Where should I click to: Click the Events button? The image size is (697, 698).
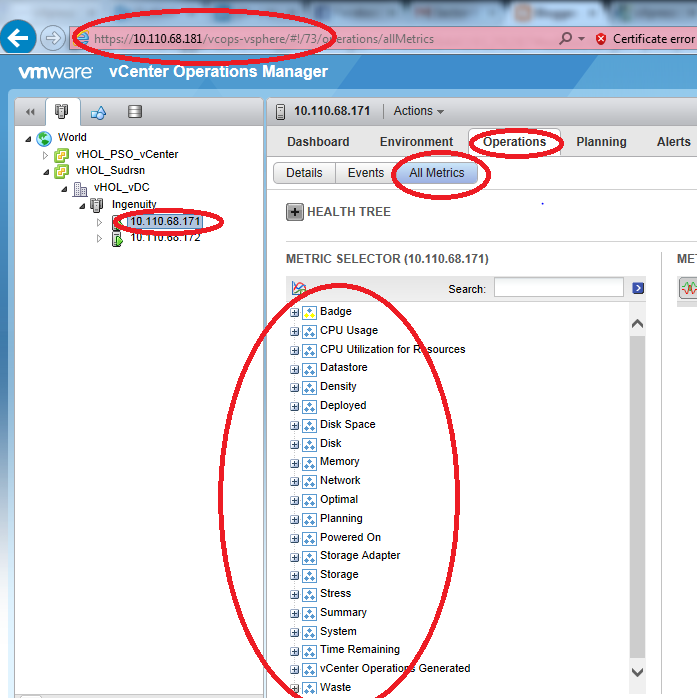tap(365, 173)
